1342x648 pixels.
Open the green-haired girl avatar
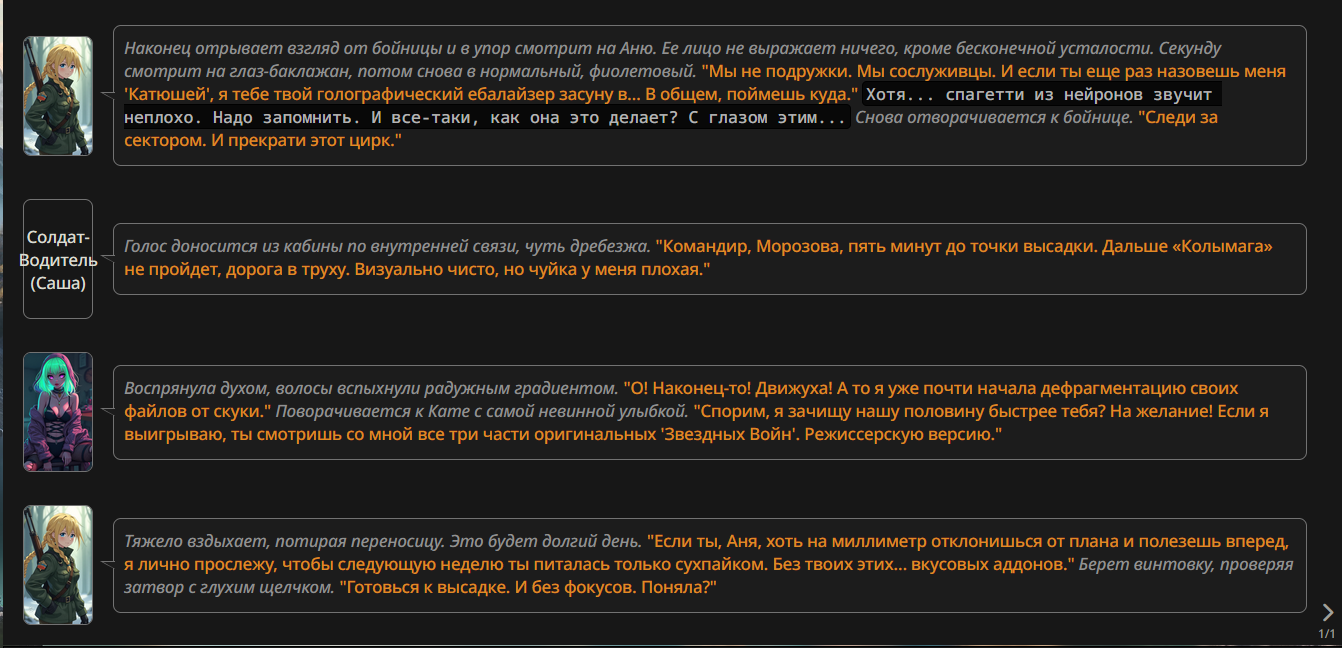pyautogui.click(x=58, y=411)
